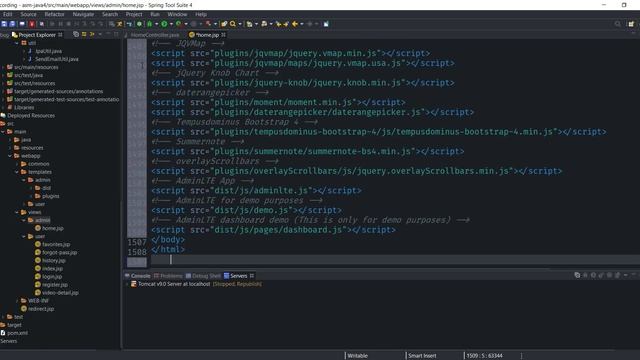The image size is (640, 360).
Task: Collapse the main folder in explorer
Action: (x=3, y=132)
